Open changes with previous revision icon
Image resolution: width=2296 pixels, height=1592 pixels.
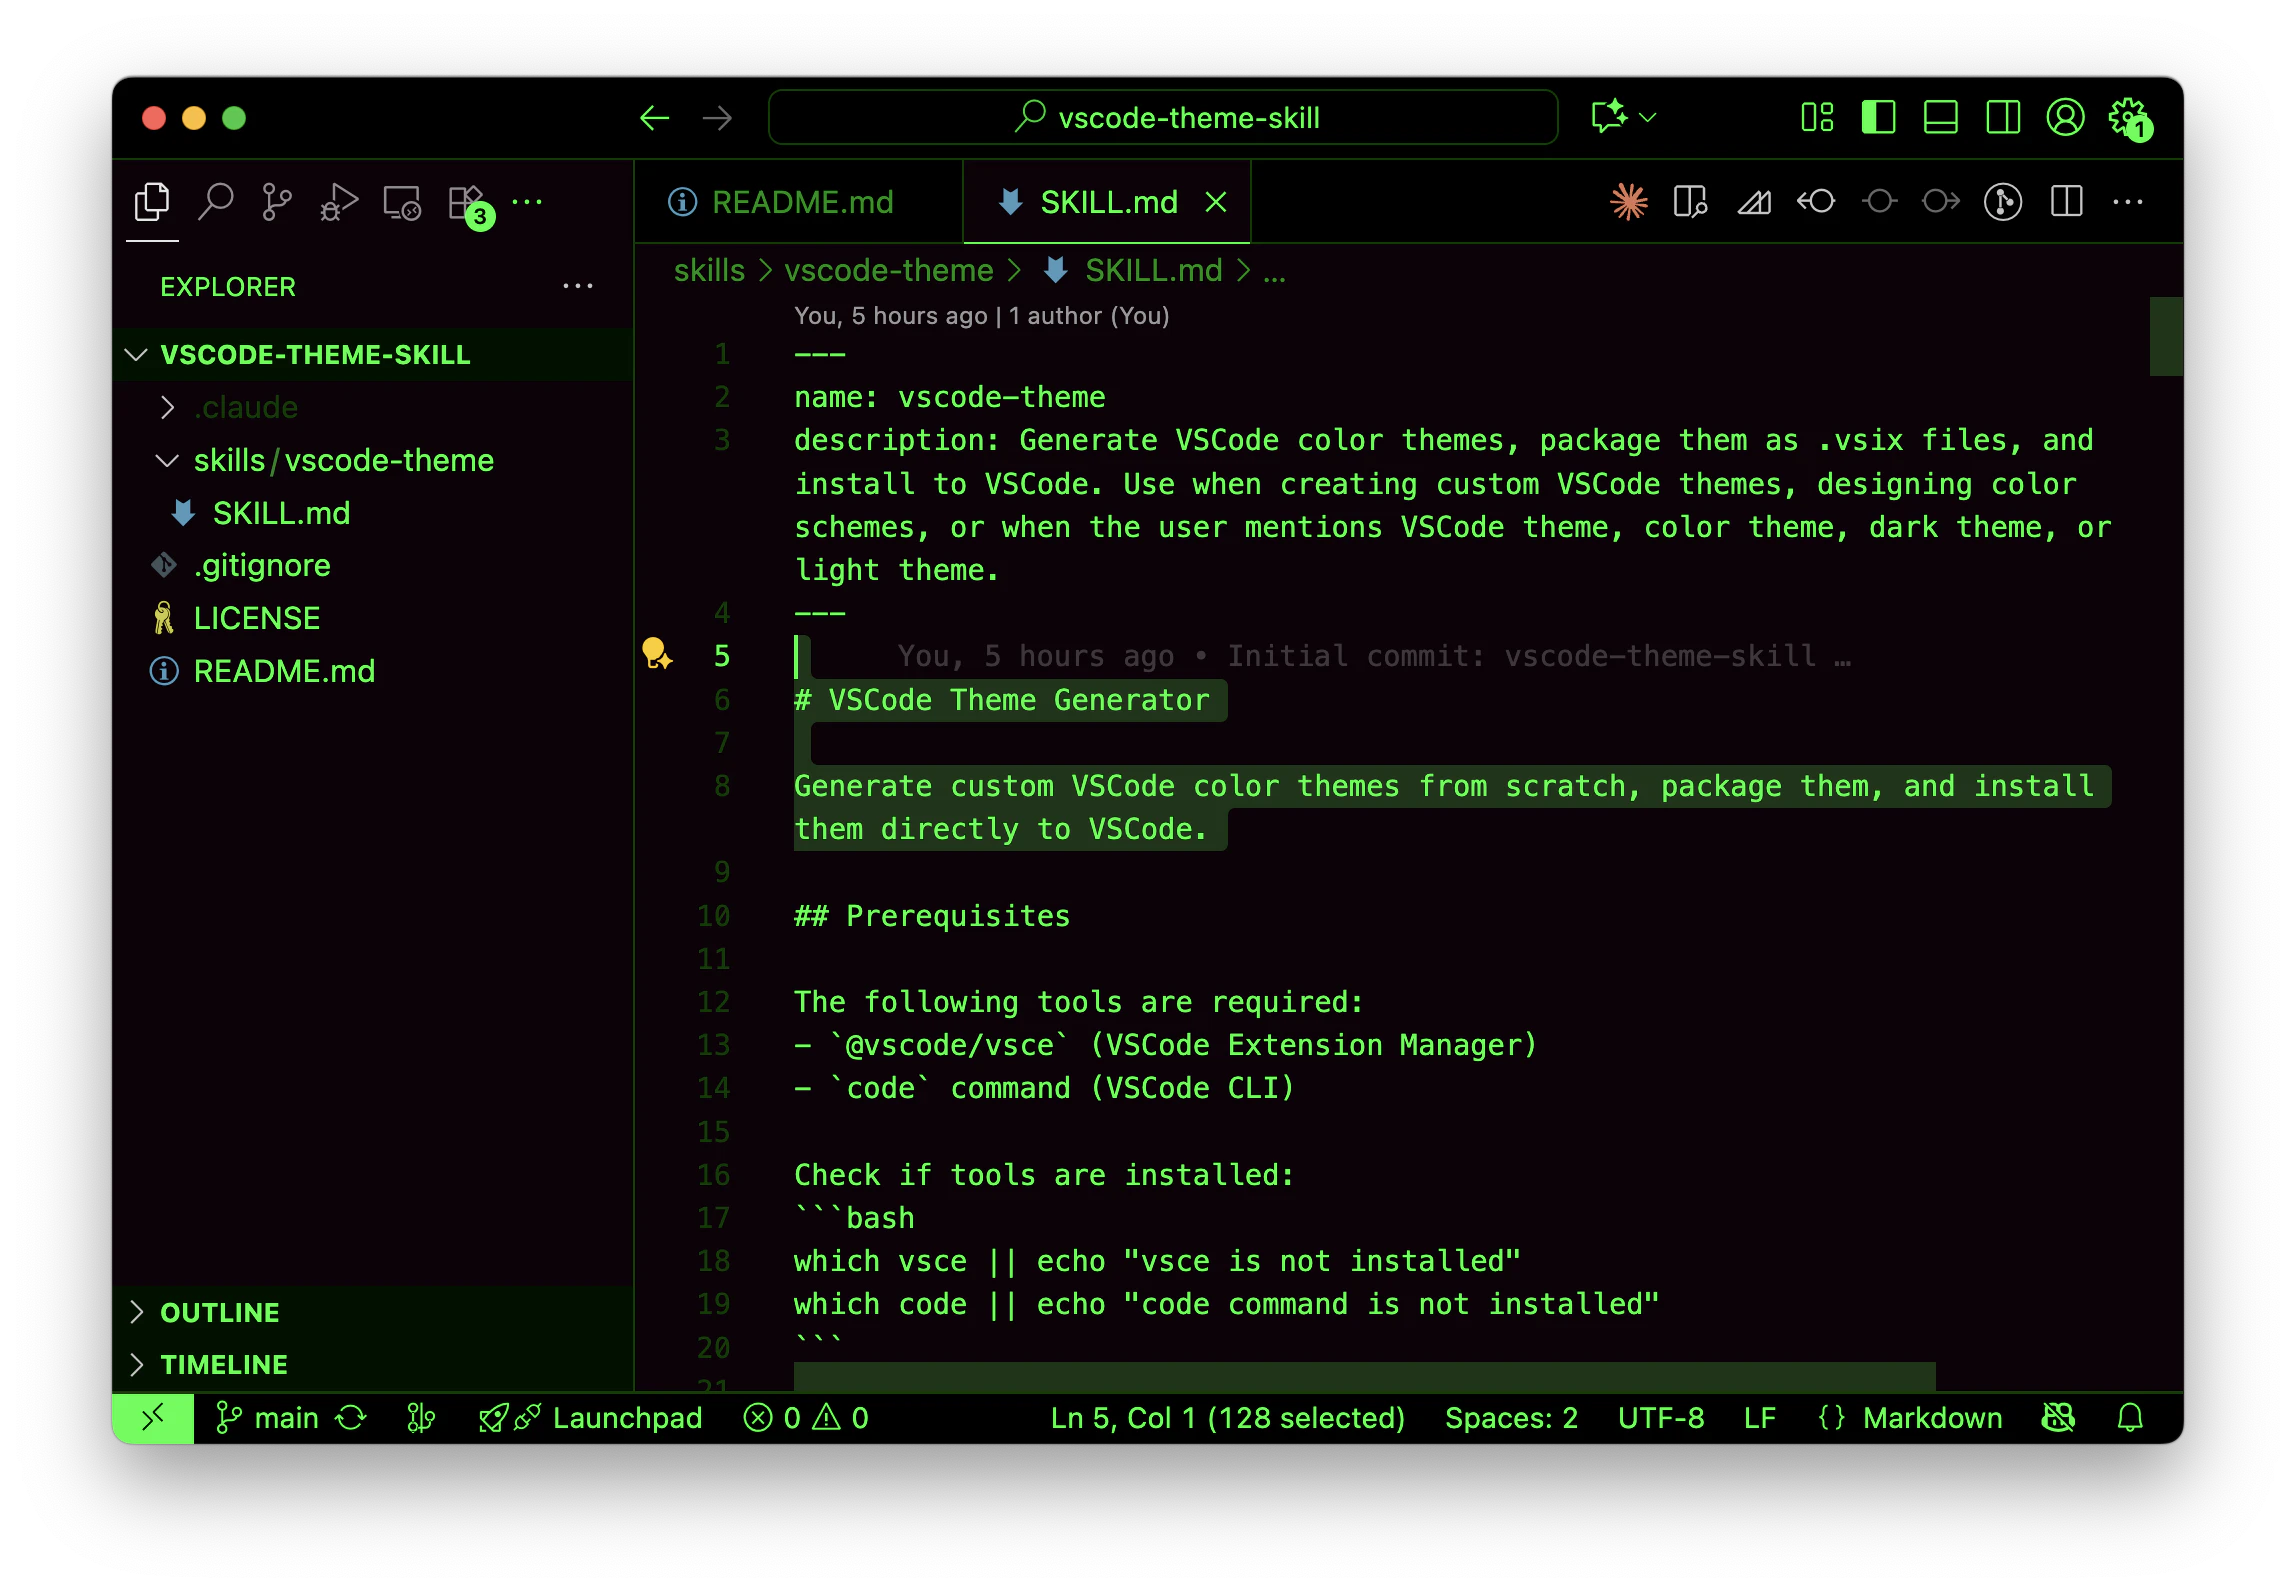pos(1816,202)
